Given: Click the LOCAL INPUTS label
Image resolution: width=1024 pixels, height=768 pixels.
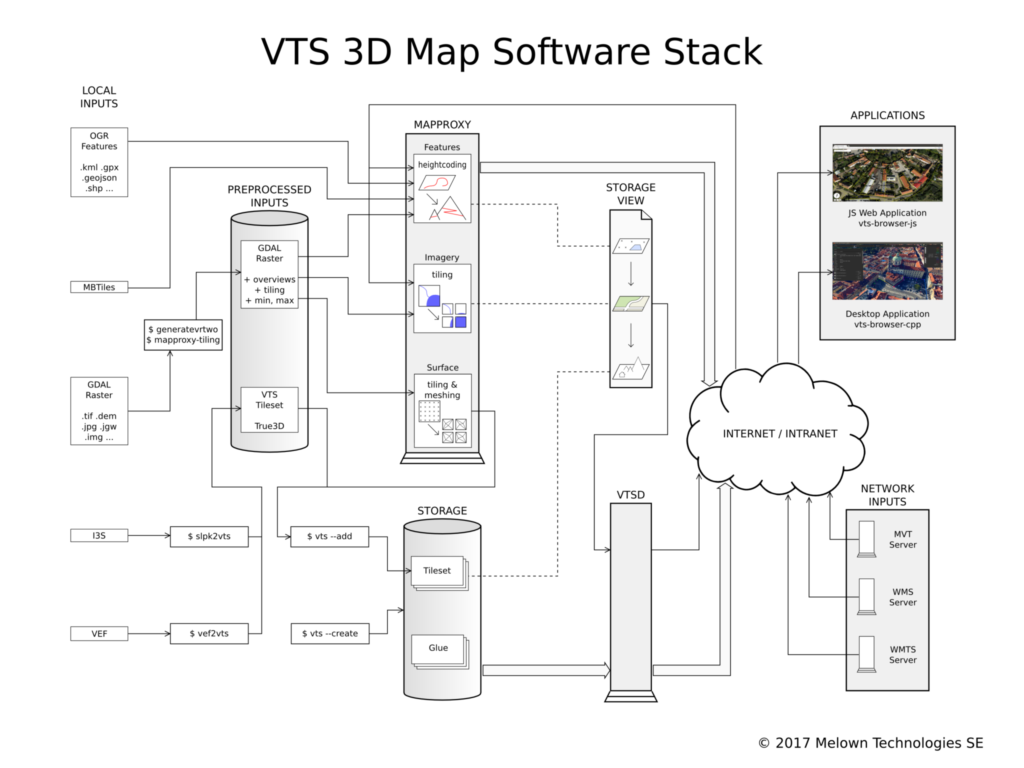Looking at the screenshot, I should (x=99, y=97).
